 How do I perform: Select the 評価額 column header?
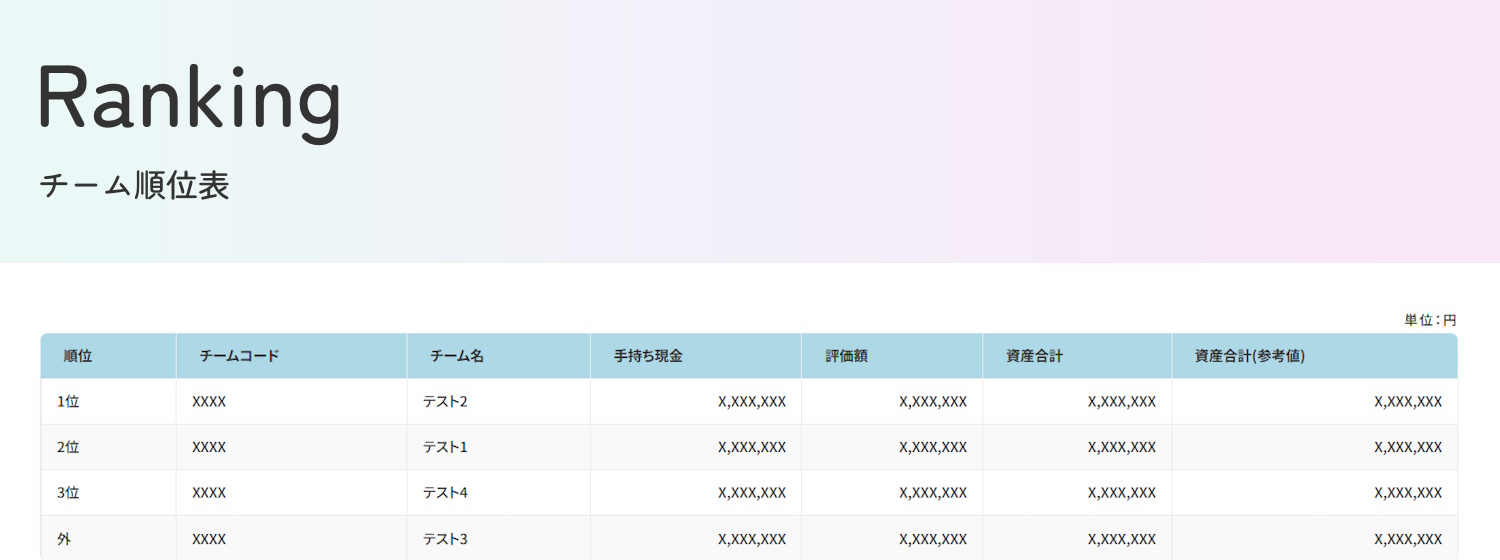846,356
